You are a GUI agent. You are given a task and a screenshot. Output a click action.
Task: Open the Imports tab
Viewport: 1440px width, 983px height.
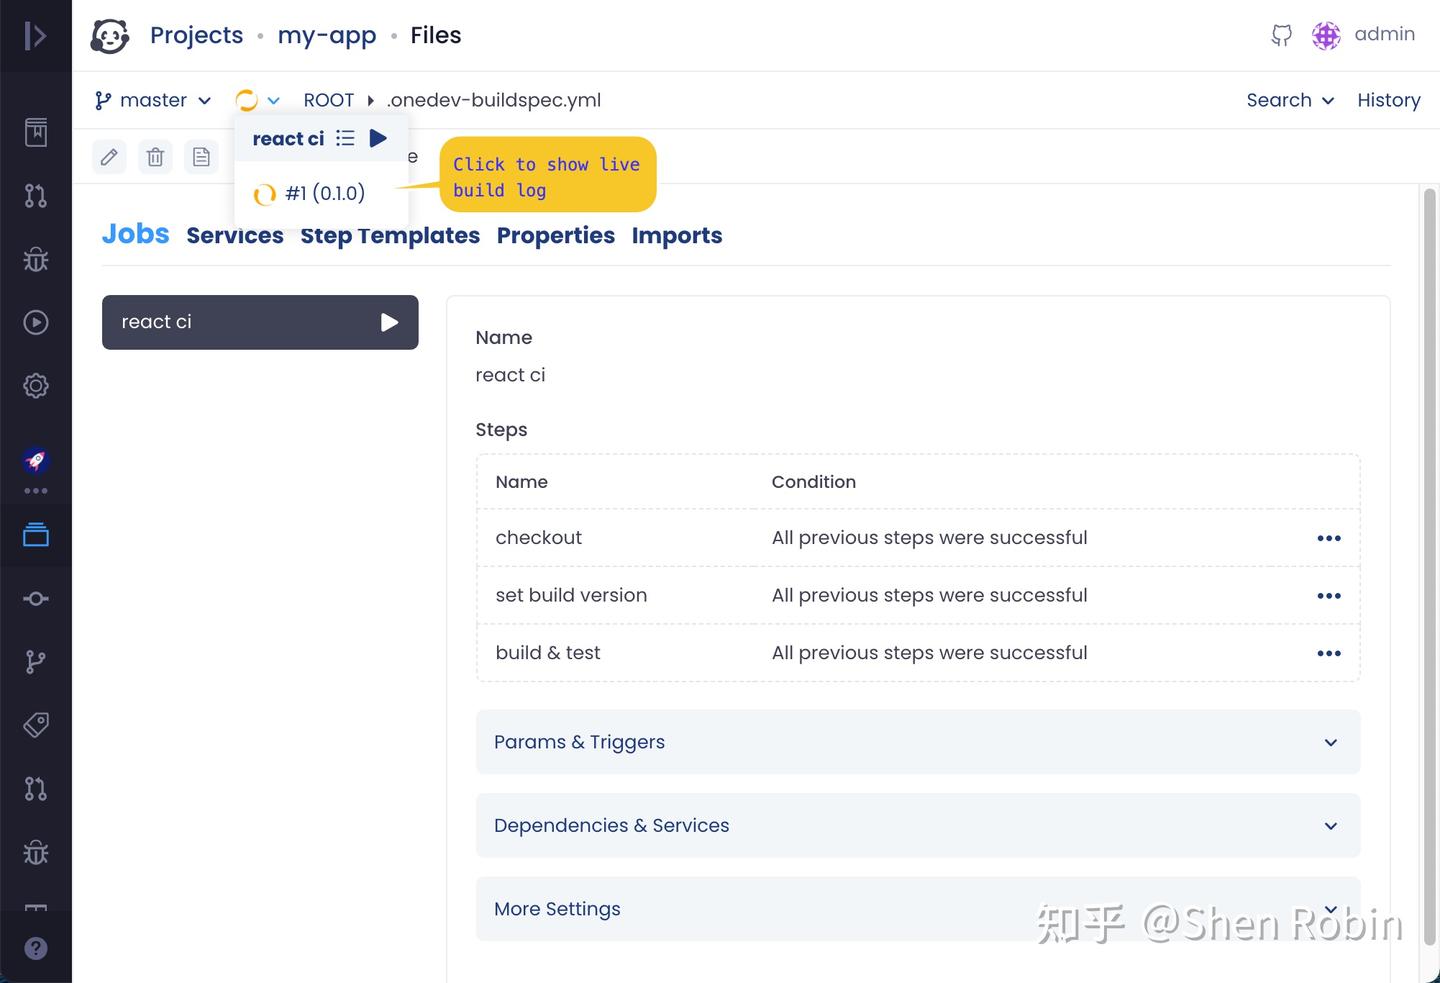[x=677, y=236]
